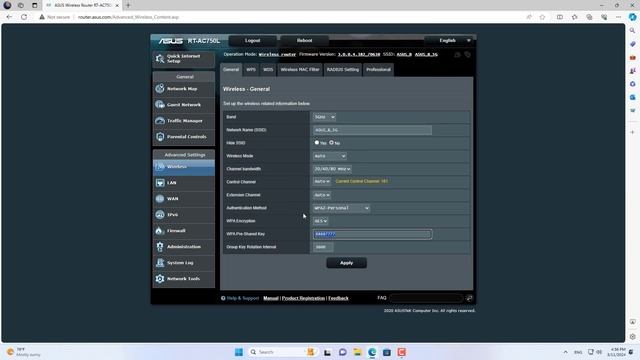Switch to General tab
Viewport: 640px width, 360px height.
231,70
